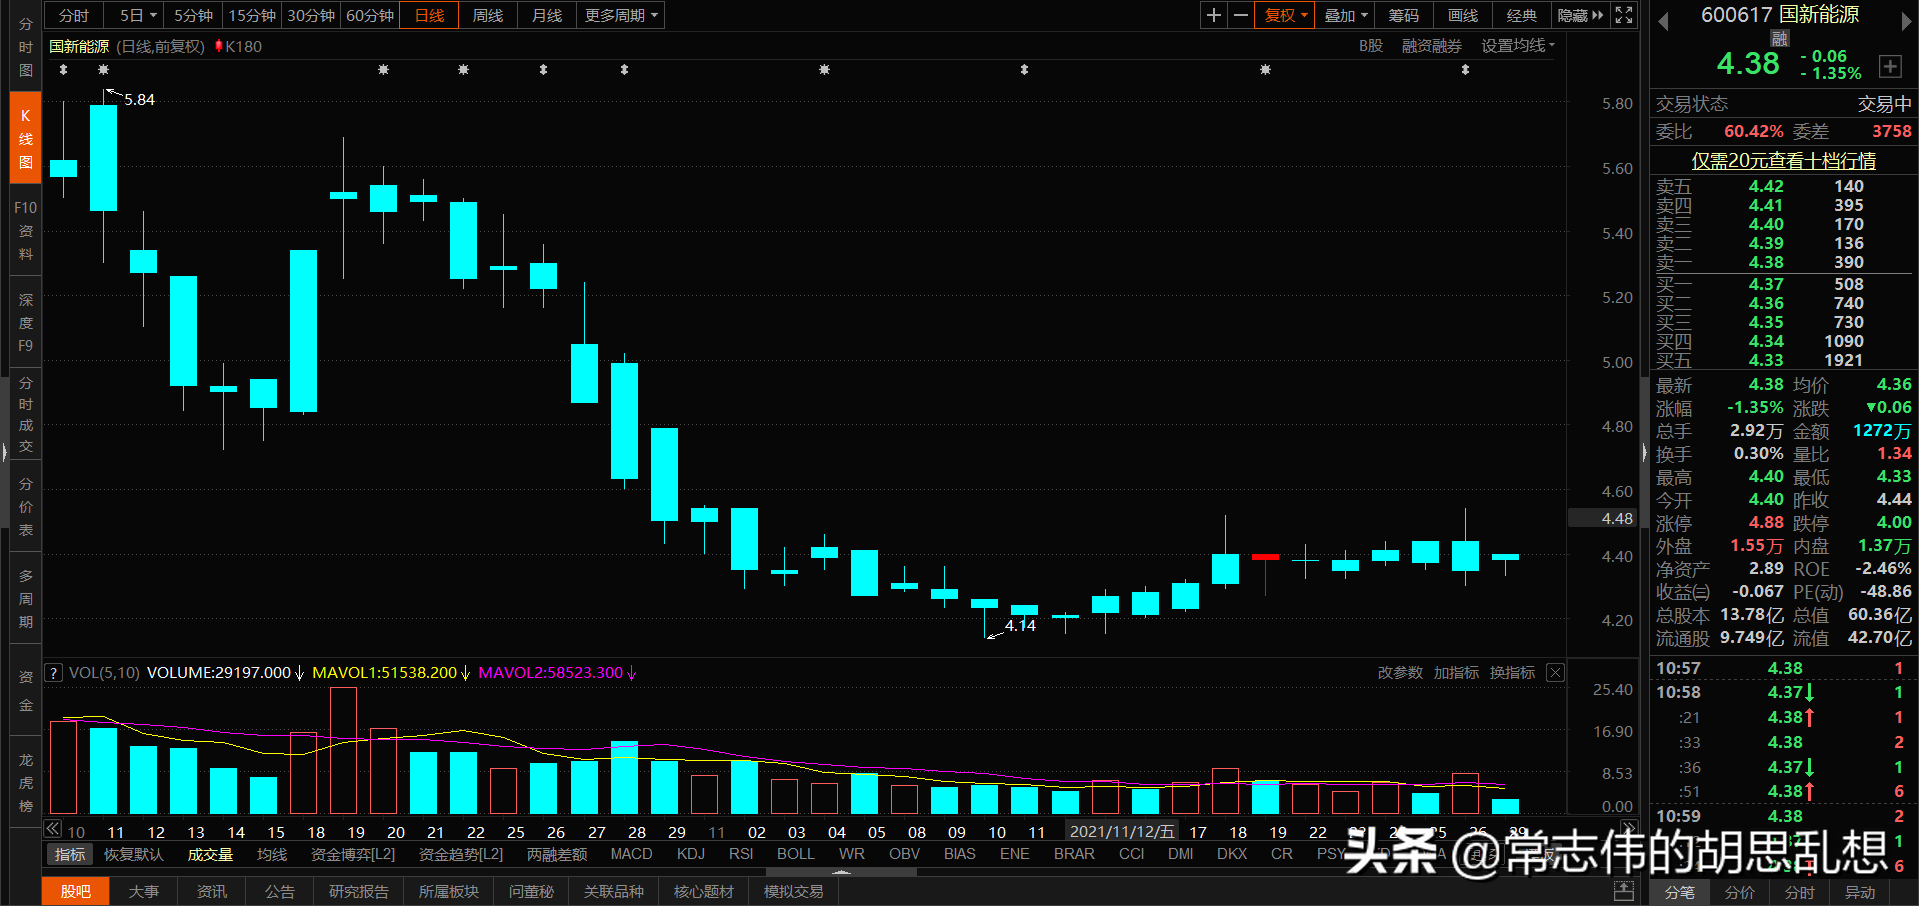Open the 叠加 overlay dropdown

(x=1343, y=15)
